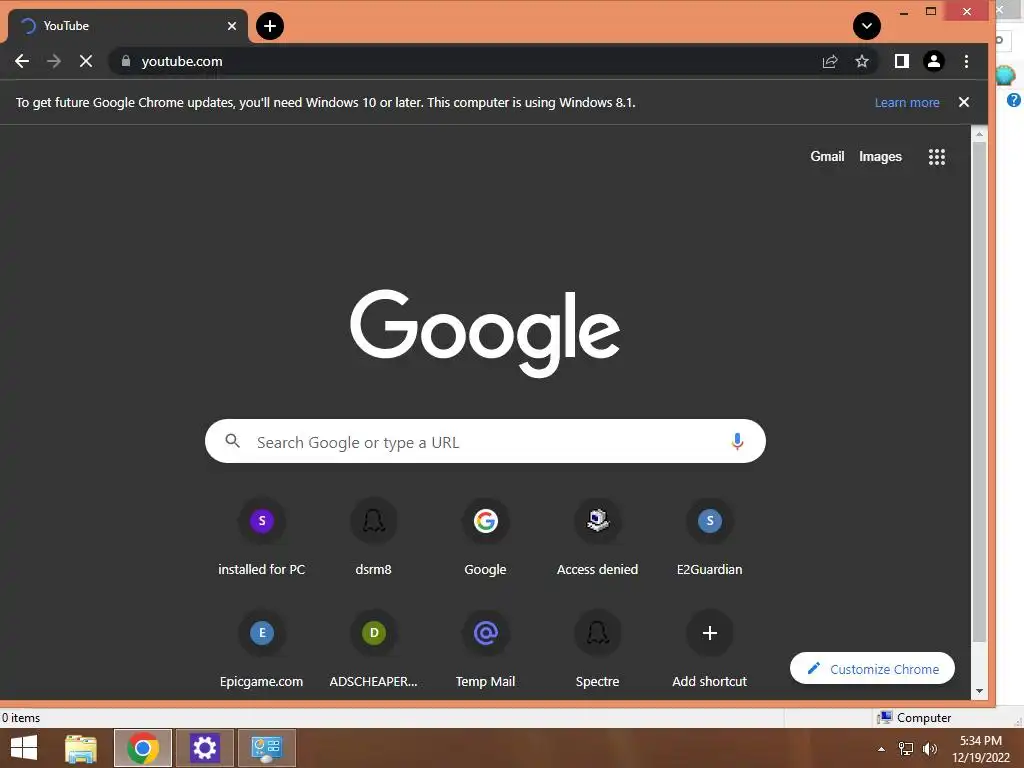This screenshot has width=1024, height=768.
Task: Open the Control Panel taskbar icon
Action: 266,748
